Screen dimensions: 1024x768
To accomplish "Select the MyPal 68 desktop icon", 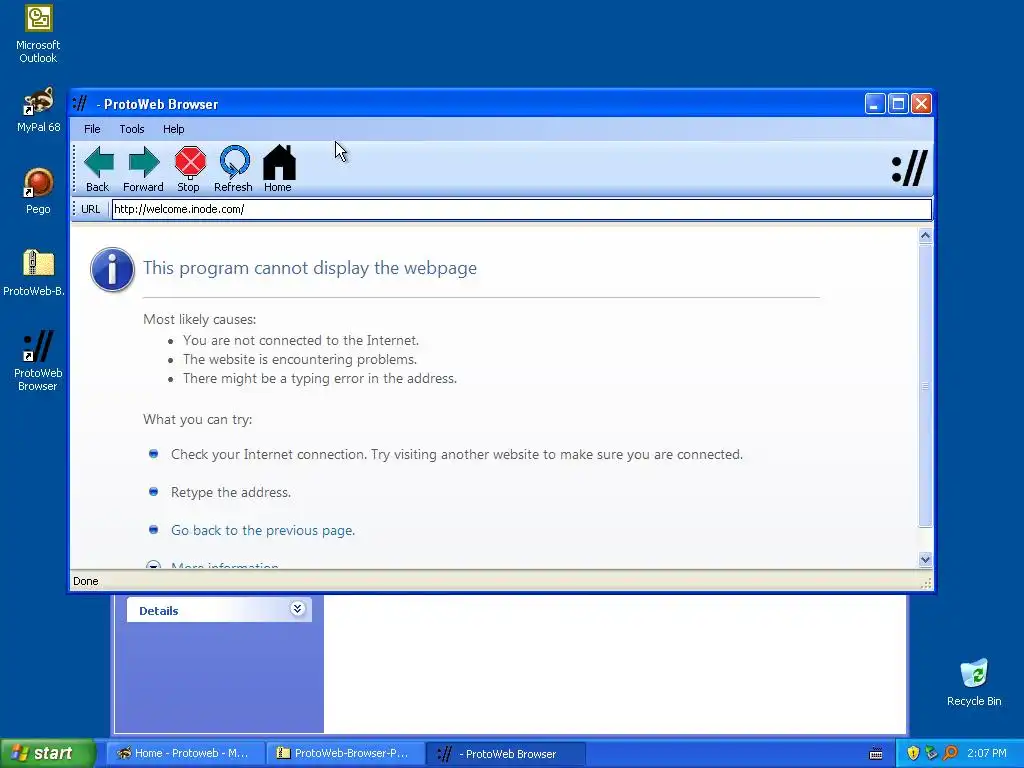I will coord(39,110).
